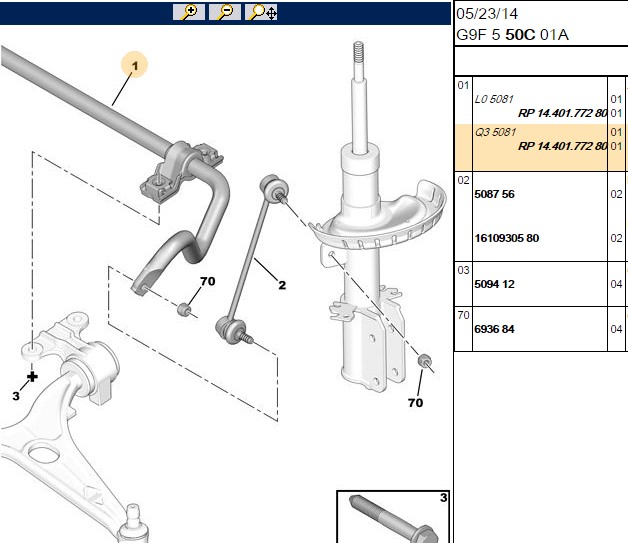Click RP 14.401.772 80 under L0 5081
Screen dimensions: 628x543
[563, 113]
